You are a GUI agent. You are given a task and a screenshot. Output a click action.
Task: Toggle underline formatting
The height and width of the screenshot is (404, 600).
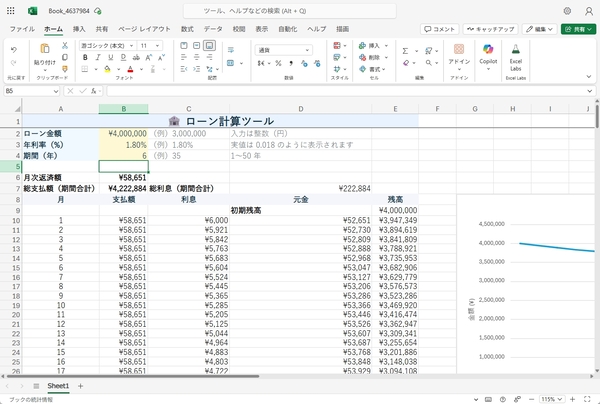(111, 58)
